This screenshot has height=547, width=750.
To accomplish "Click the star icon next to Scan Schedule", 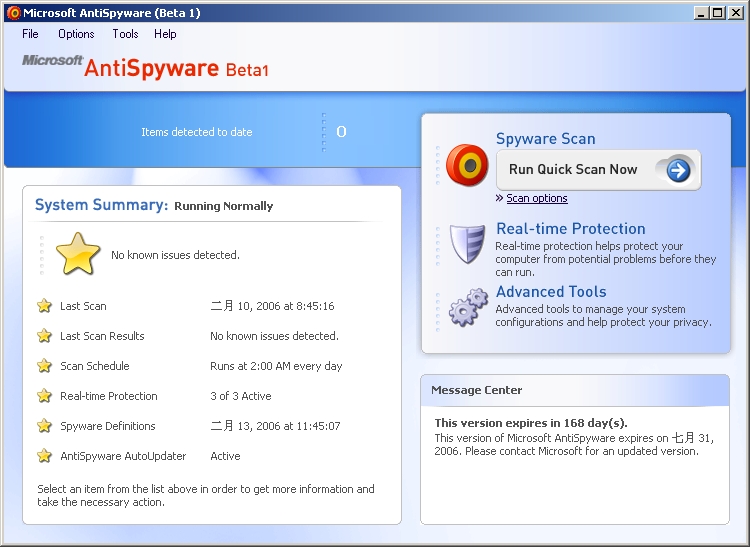I will 44,366.
